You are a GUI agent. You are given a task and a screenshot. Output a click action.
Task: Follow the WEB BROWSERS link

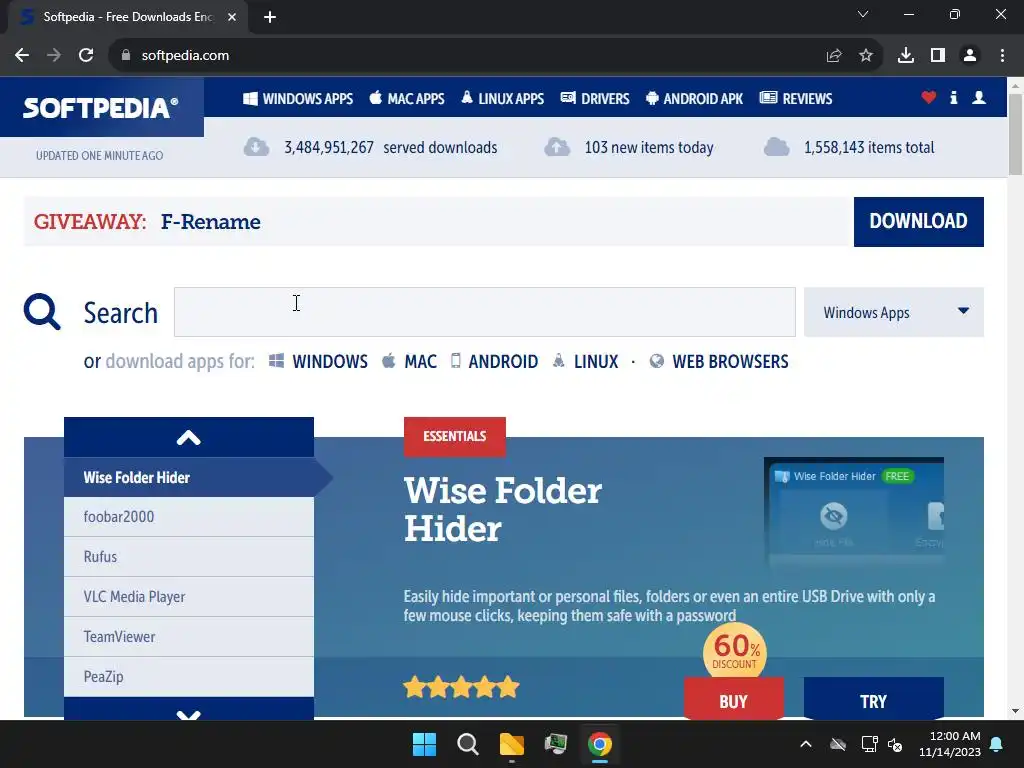(x=719, y=361)
